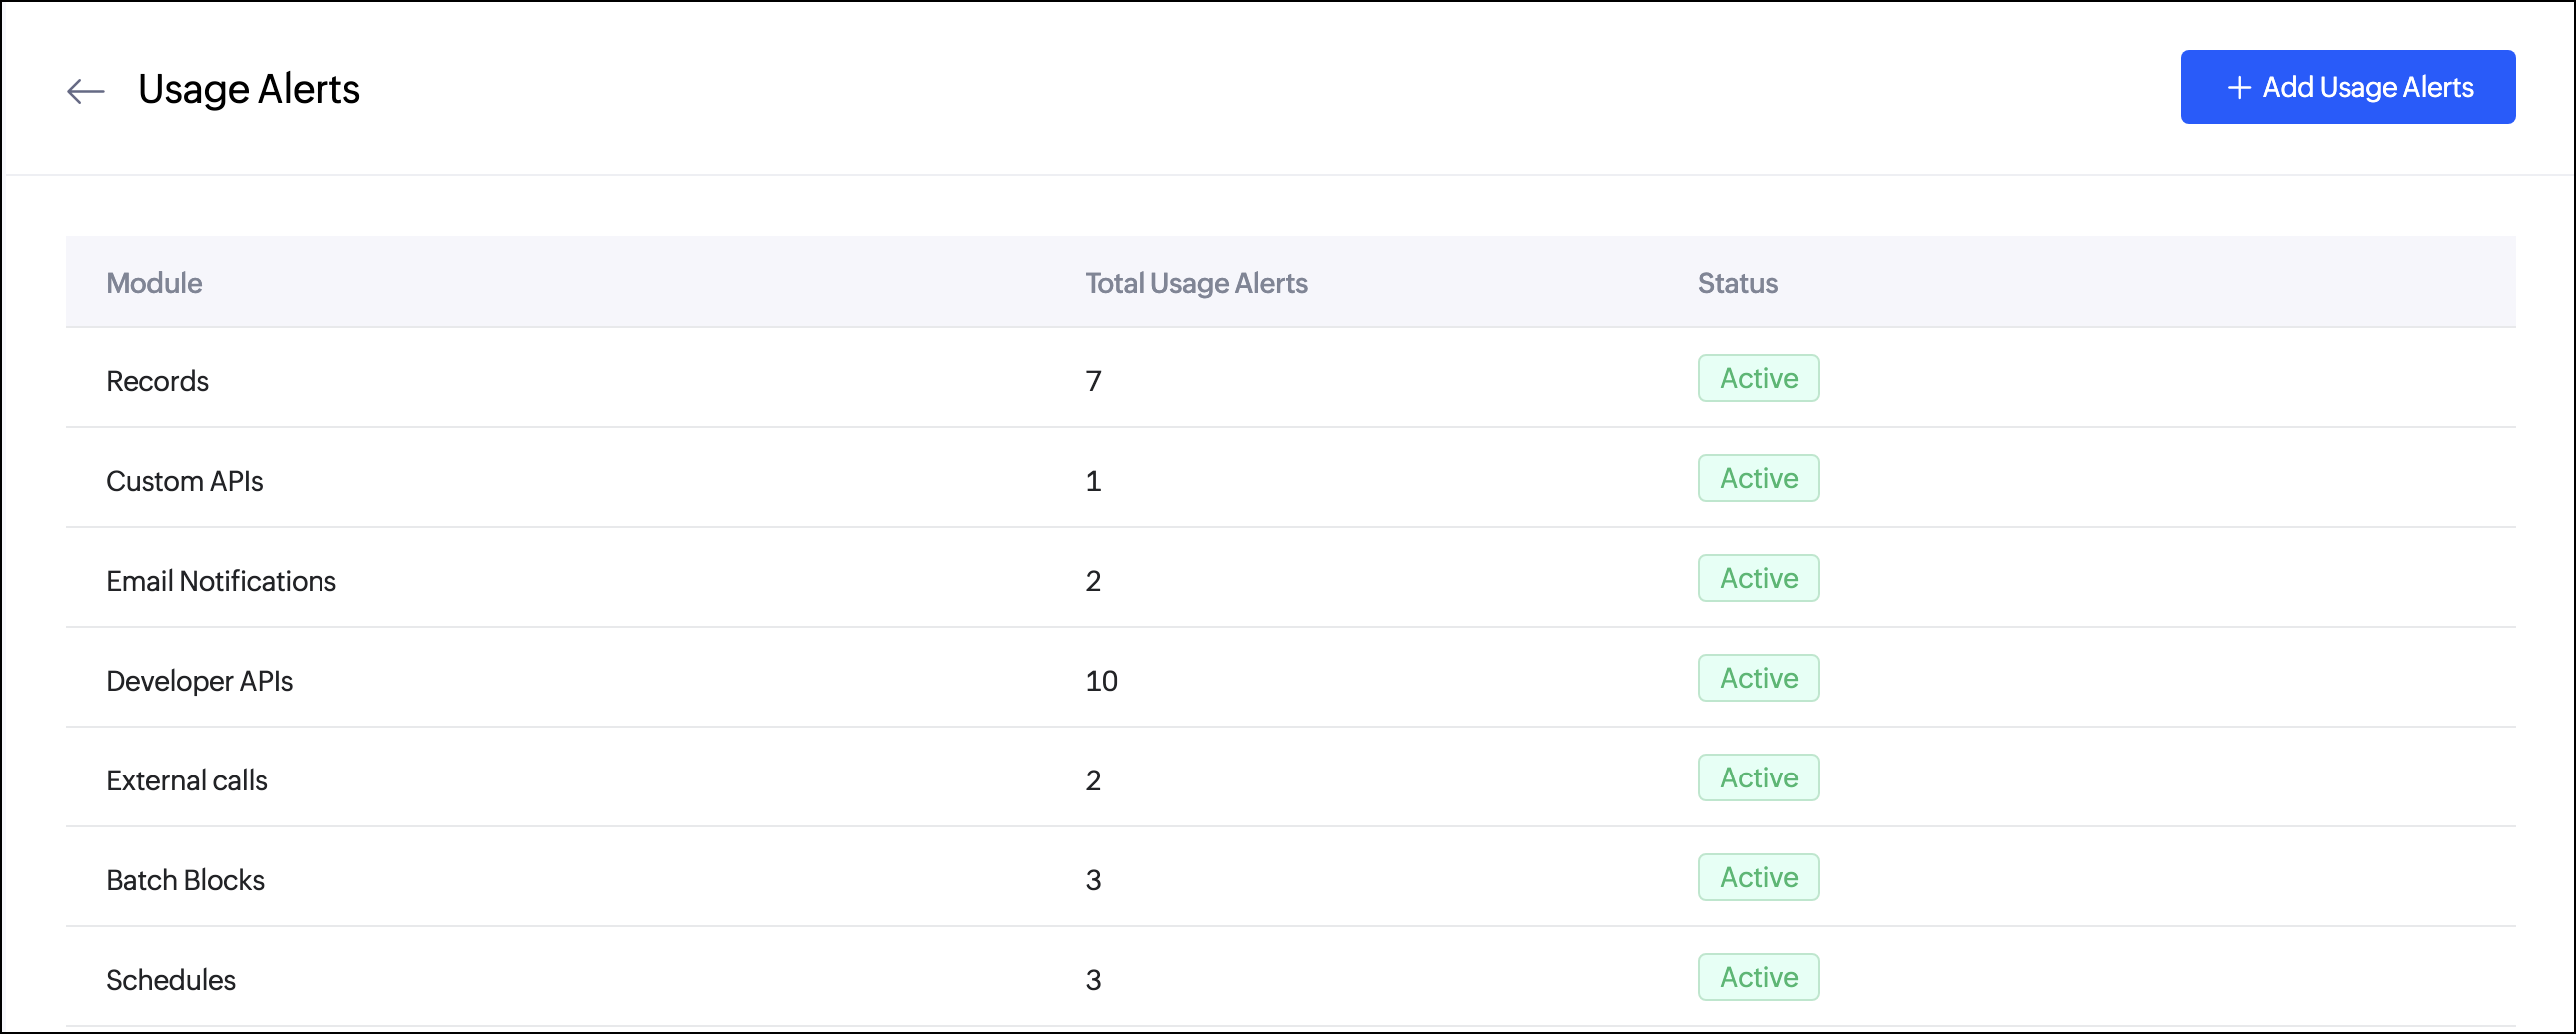This screenshot has width=2576, height=1034.
Task: Click the Active badge for Schedules
Action: pyautogui.click(x=1758, y=978)
